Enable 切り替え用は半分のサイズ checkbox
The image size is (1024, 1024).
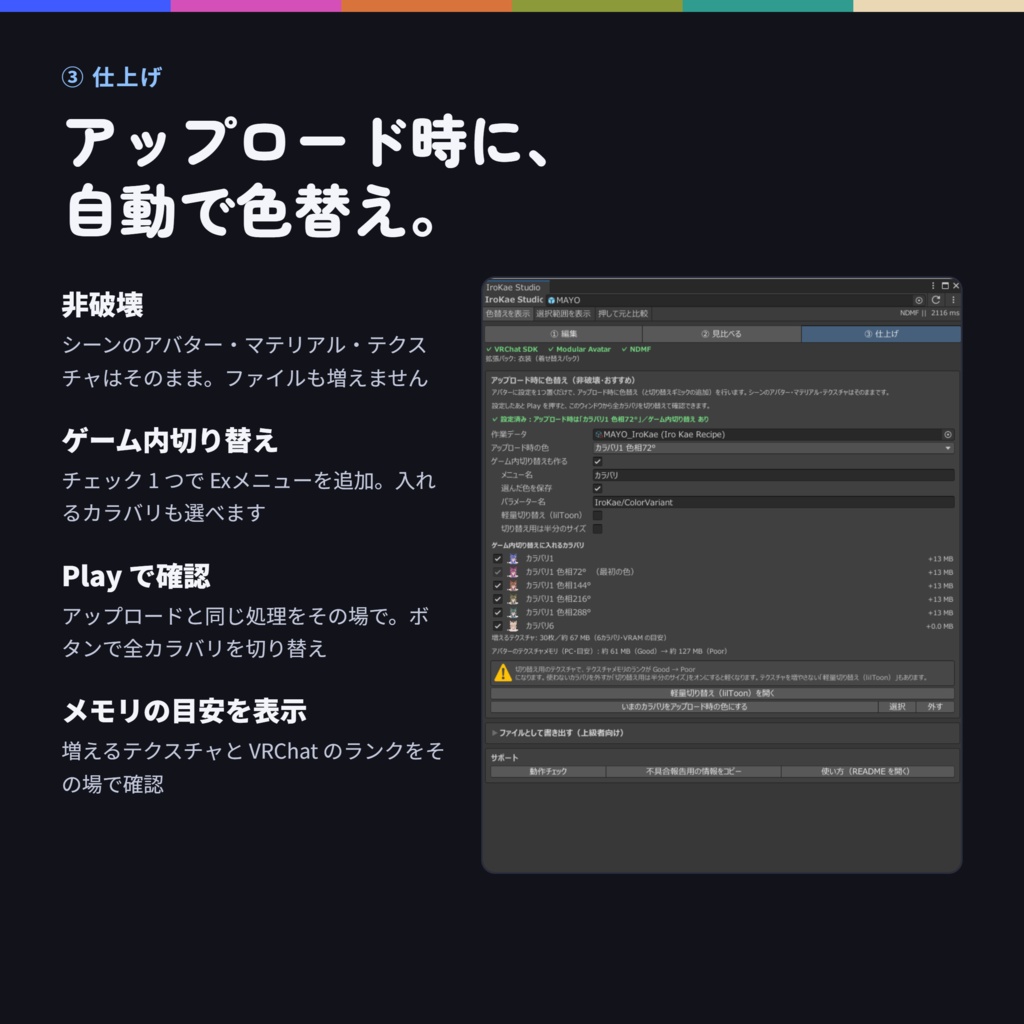click(x=598, y=529)
